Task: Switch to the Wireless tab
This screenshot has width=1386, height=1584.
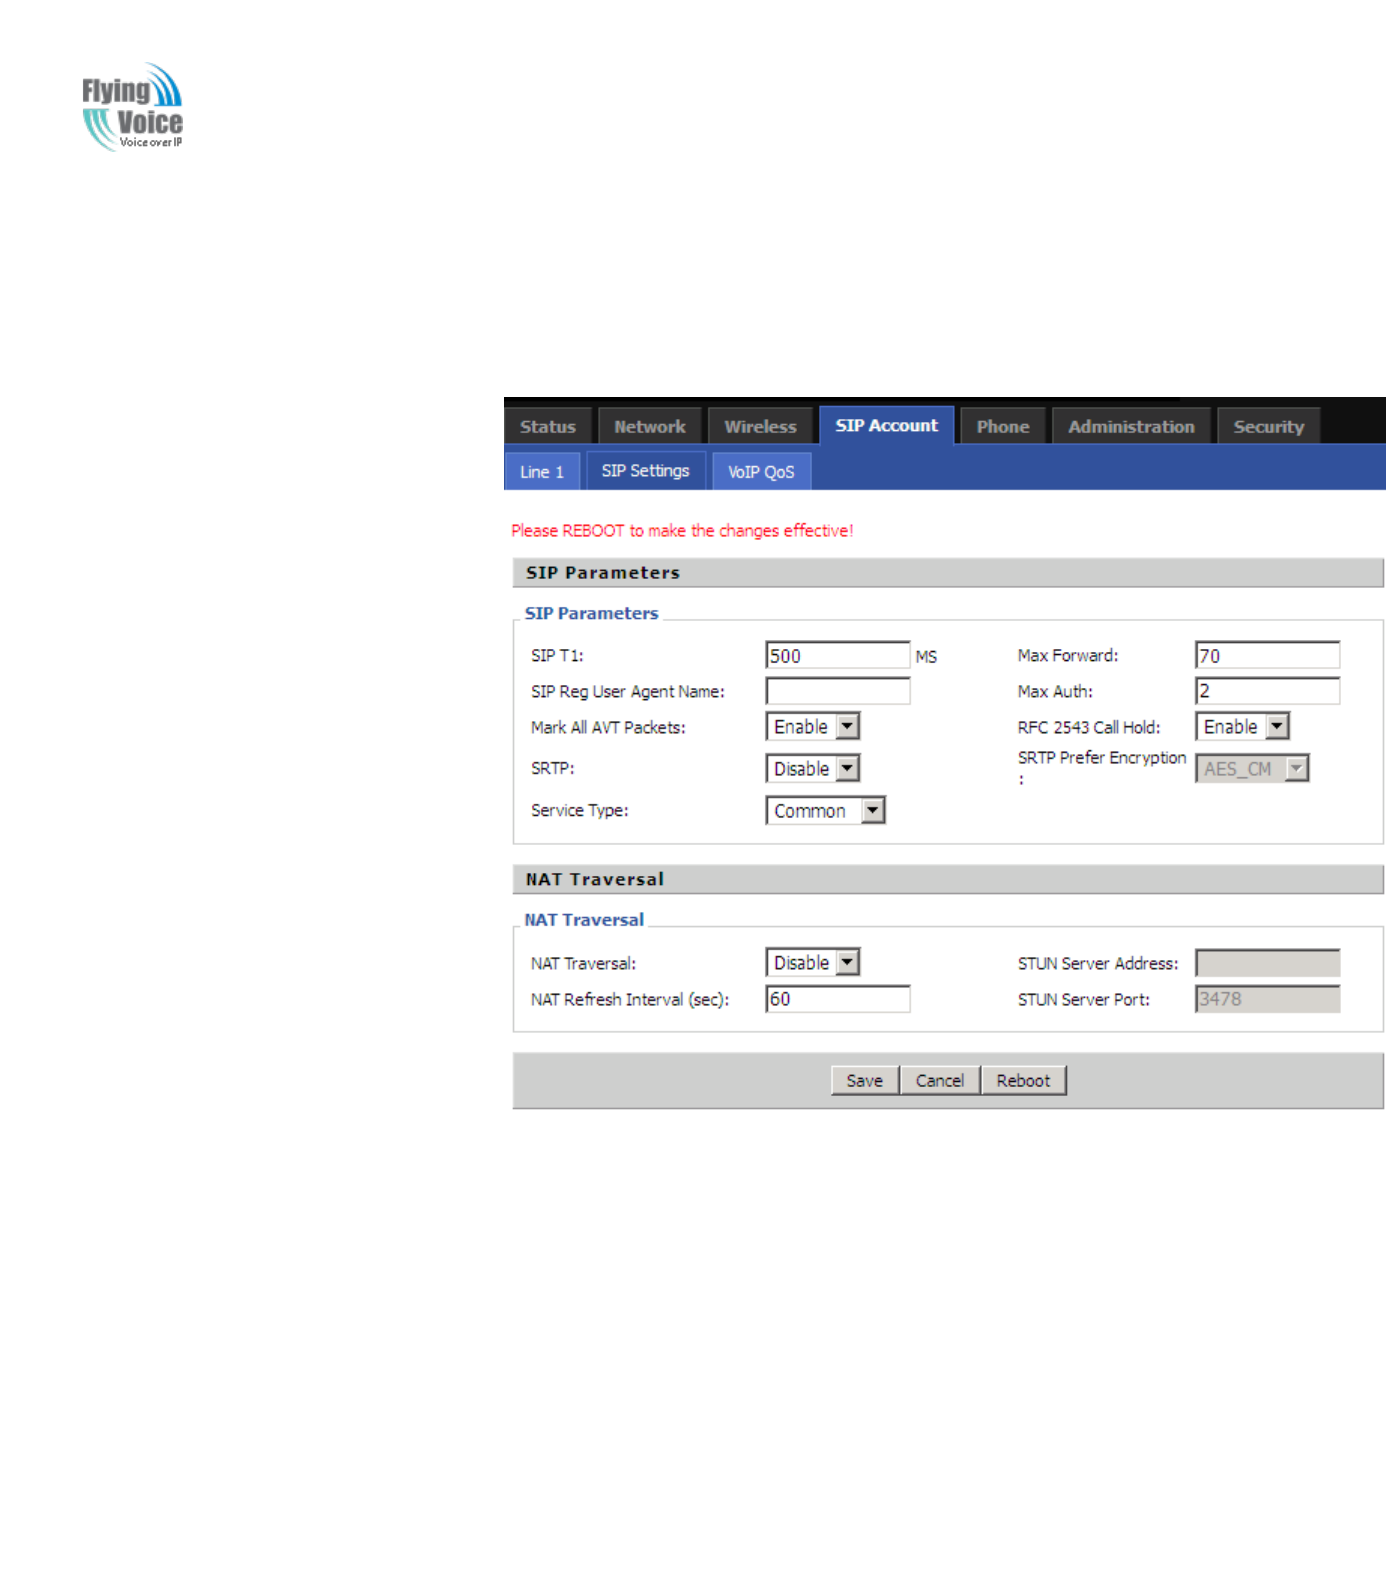Action: pos(760,426)
